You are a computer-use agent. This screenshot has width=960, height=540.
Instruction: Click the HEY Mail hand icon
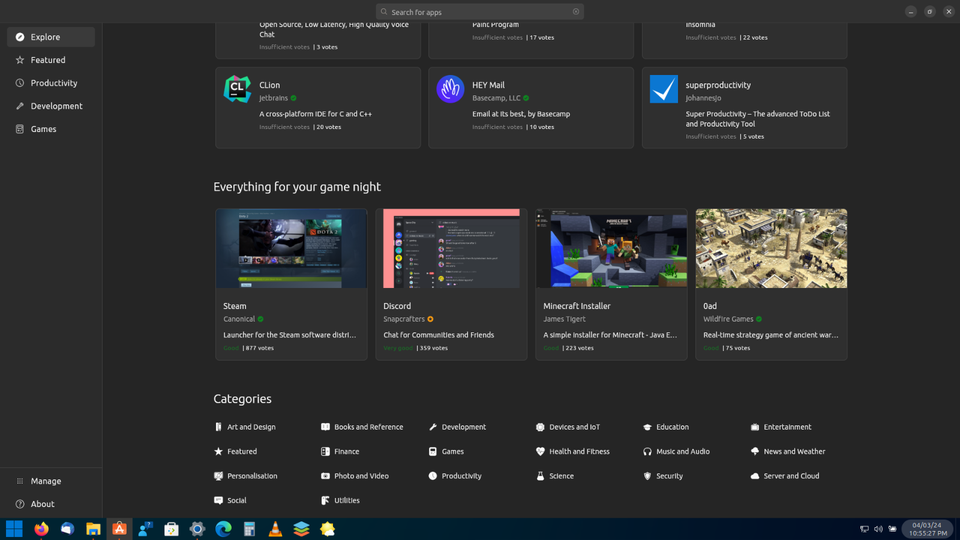click(450, 89)
